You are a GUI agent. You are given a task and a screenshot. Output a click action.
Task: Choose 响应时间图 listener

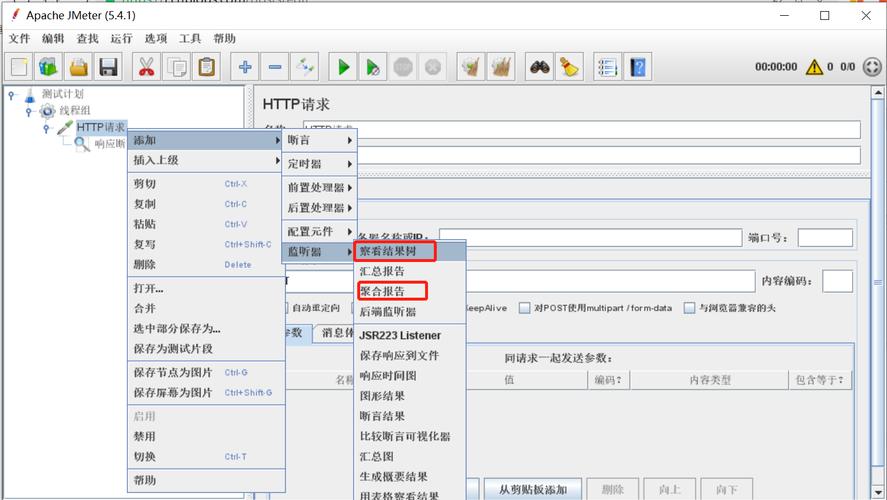pyautogui.click(x=410, y=376)
